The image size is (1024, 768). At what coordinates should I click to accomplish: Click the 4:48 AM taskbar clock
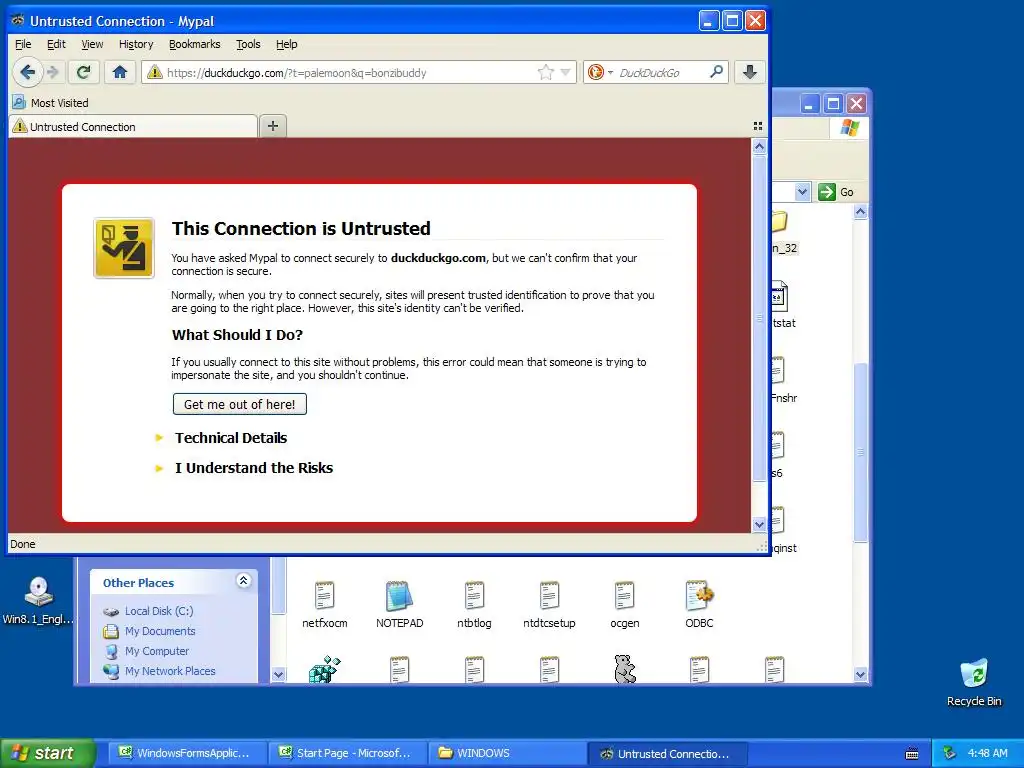[987, 753]
